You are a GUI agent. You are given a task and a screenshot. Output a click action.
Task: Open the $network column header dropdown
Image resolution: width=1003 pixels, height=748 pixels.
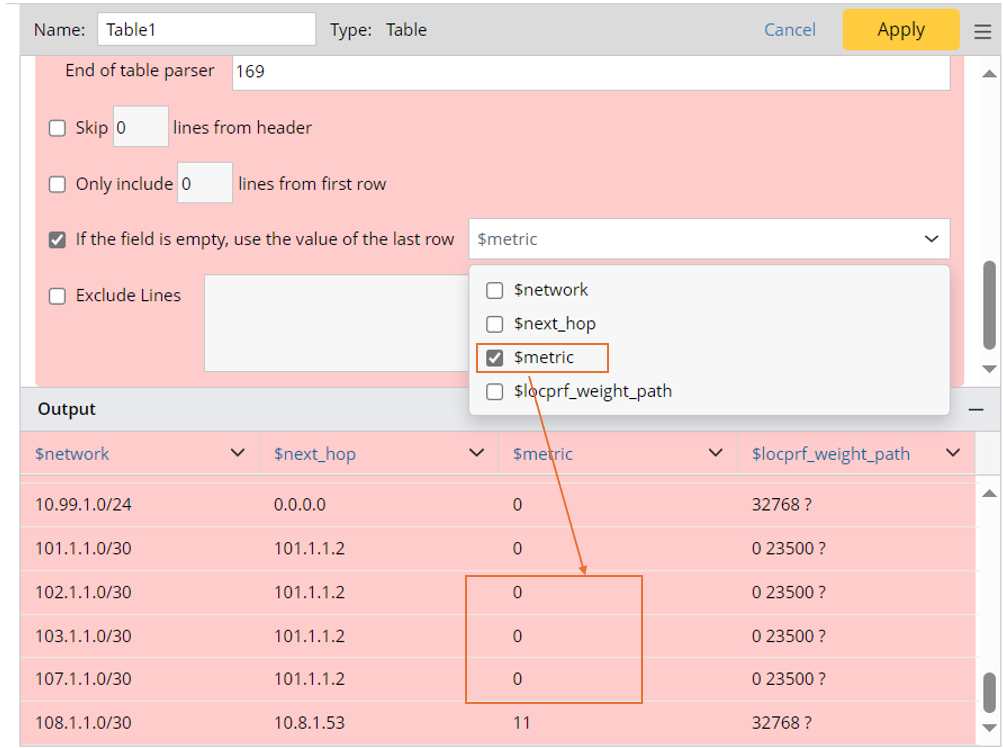(238, 454)
